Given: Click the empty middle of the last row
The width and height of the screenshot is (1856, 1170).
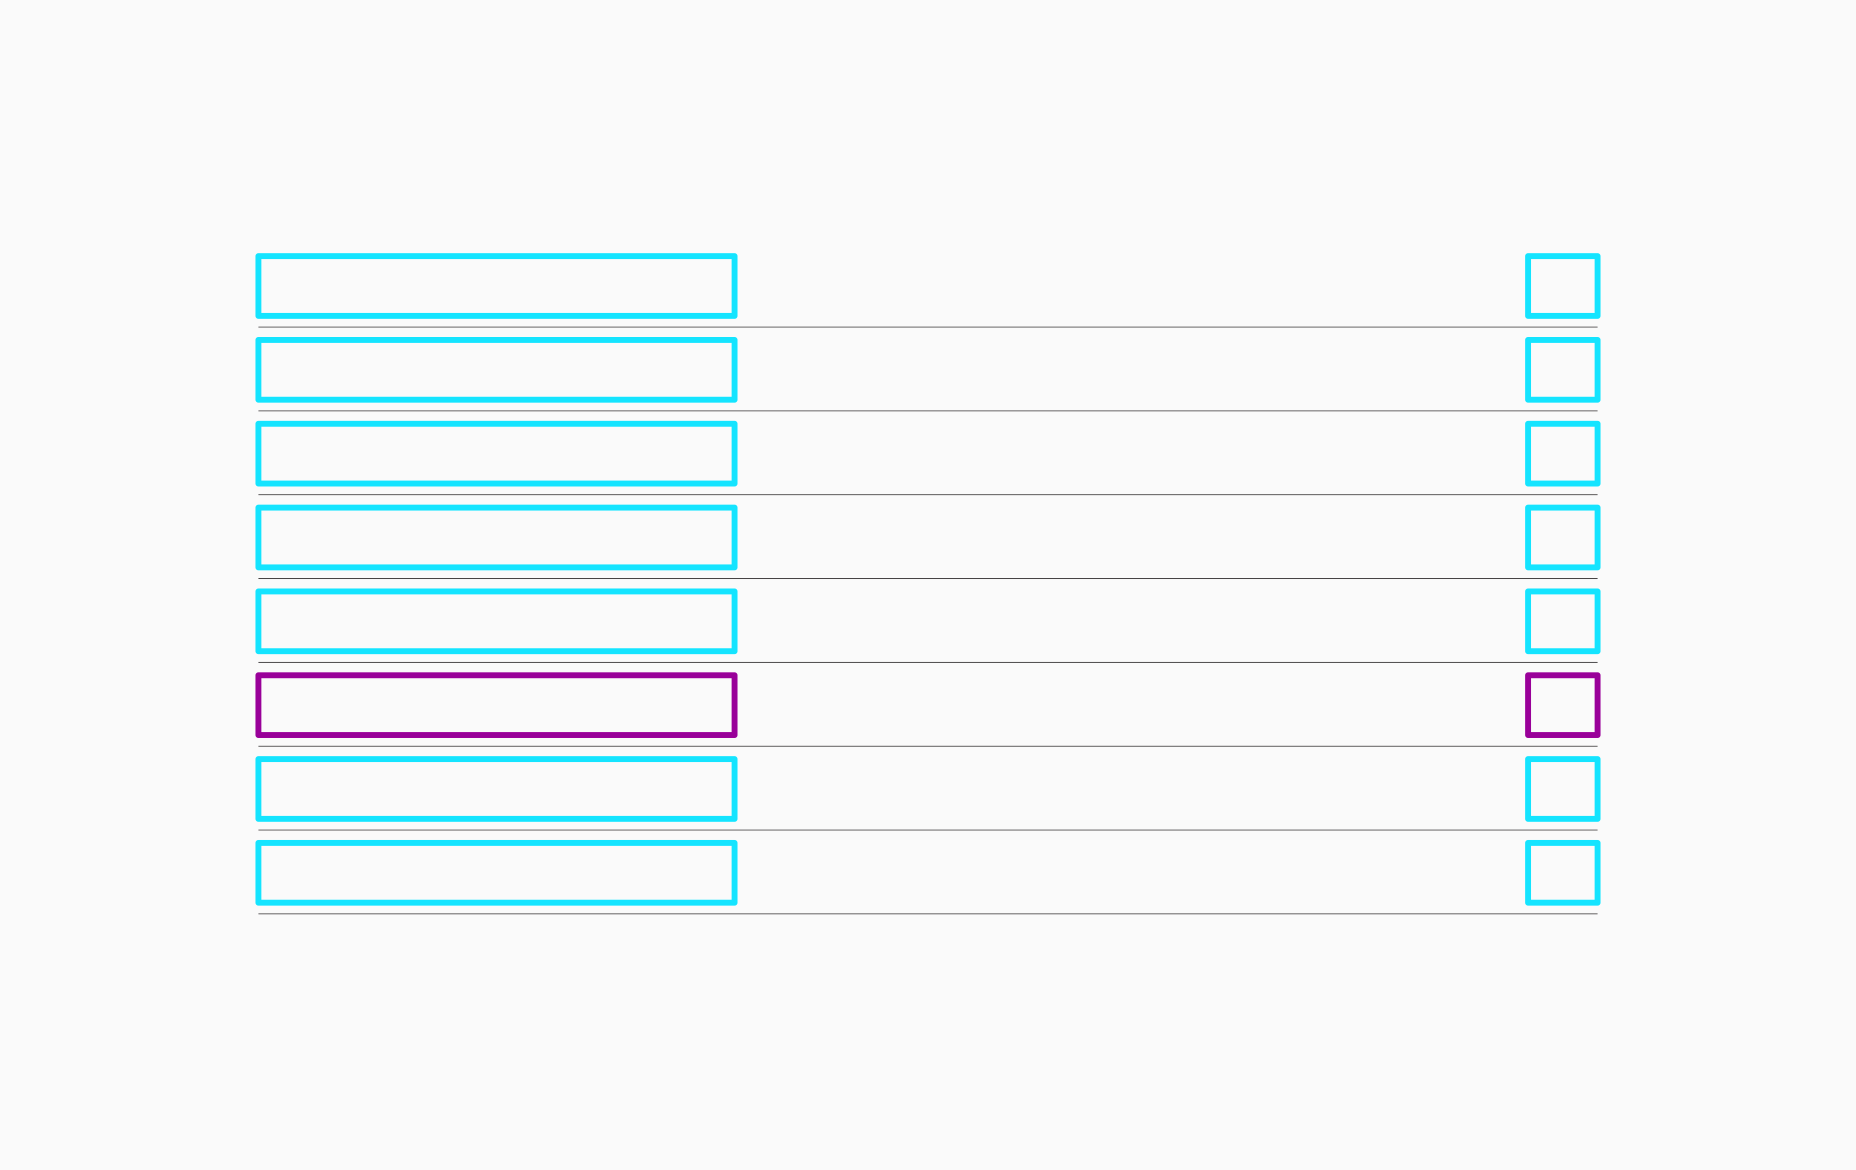Looking at the screenshot, I should [x=1131, y=873].
